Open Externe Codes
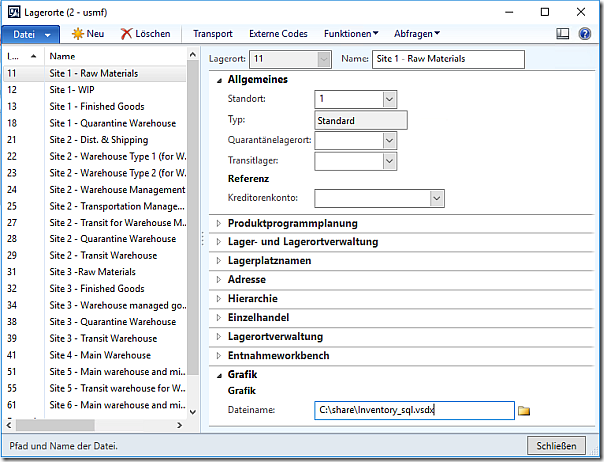Screen dimensions: 604x462 tap(278, 34)
